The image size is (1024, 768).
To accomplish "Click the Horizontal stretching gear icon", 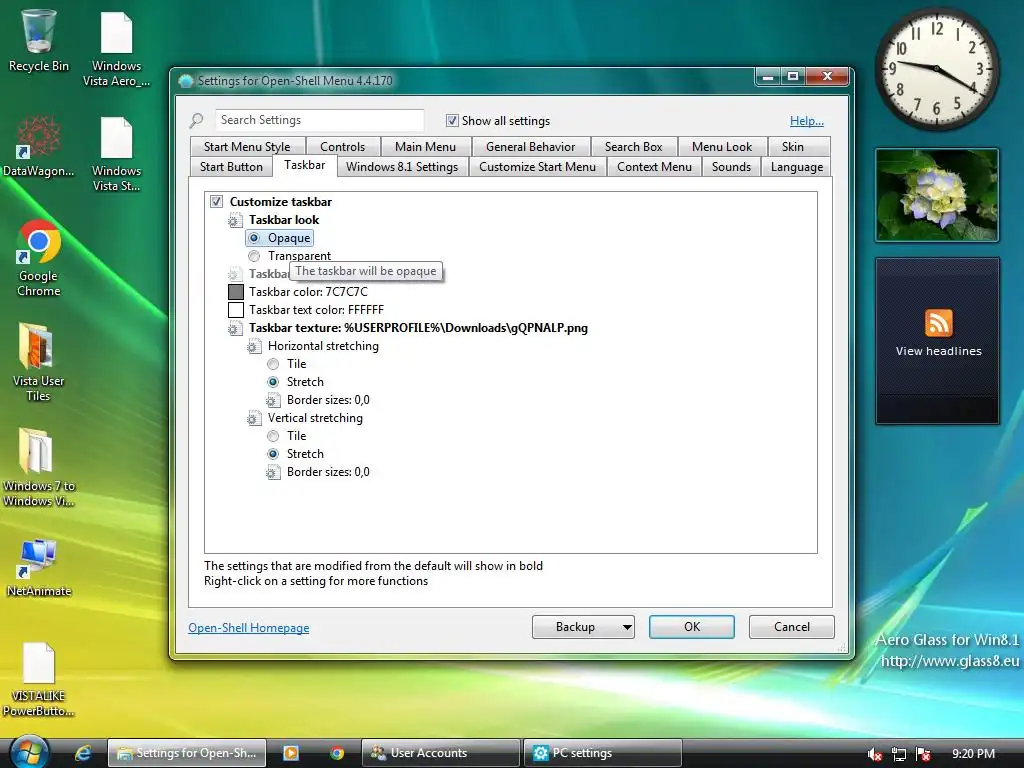I will point(253,347).
